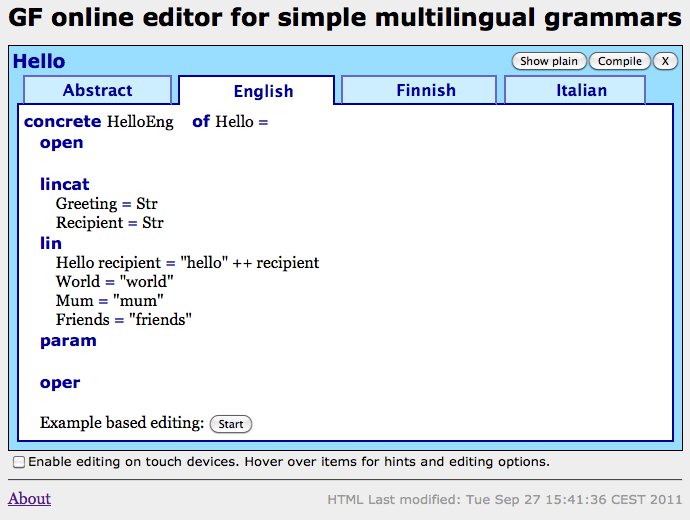This screenshot has height=520, width=690.
Task: Select the param section keyword
Action: [x=68, y=341]
